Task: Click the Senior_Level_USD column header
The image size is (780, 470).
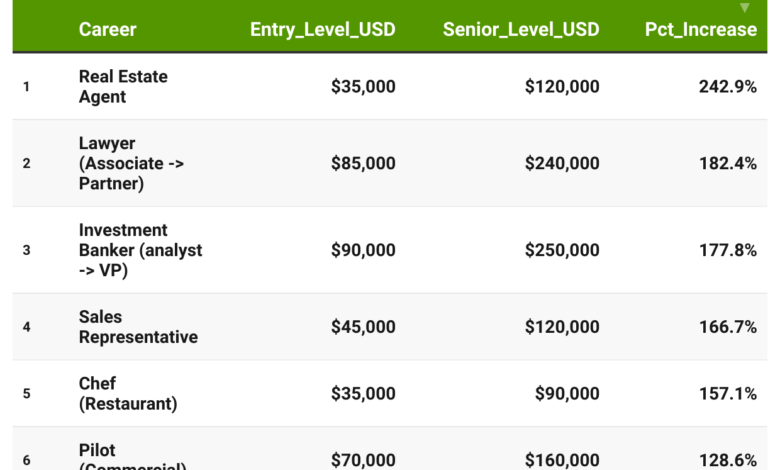Action: pyautogui.click(x=521, y=29)
